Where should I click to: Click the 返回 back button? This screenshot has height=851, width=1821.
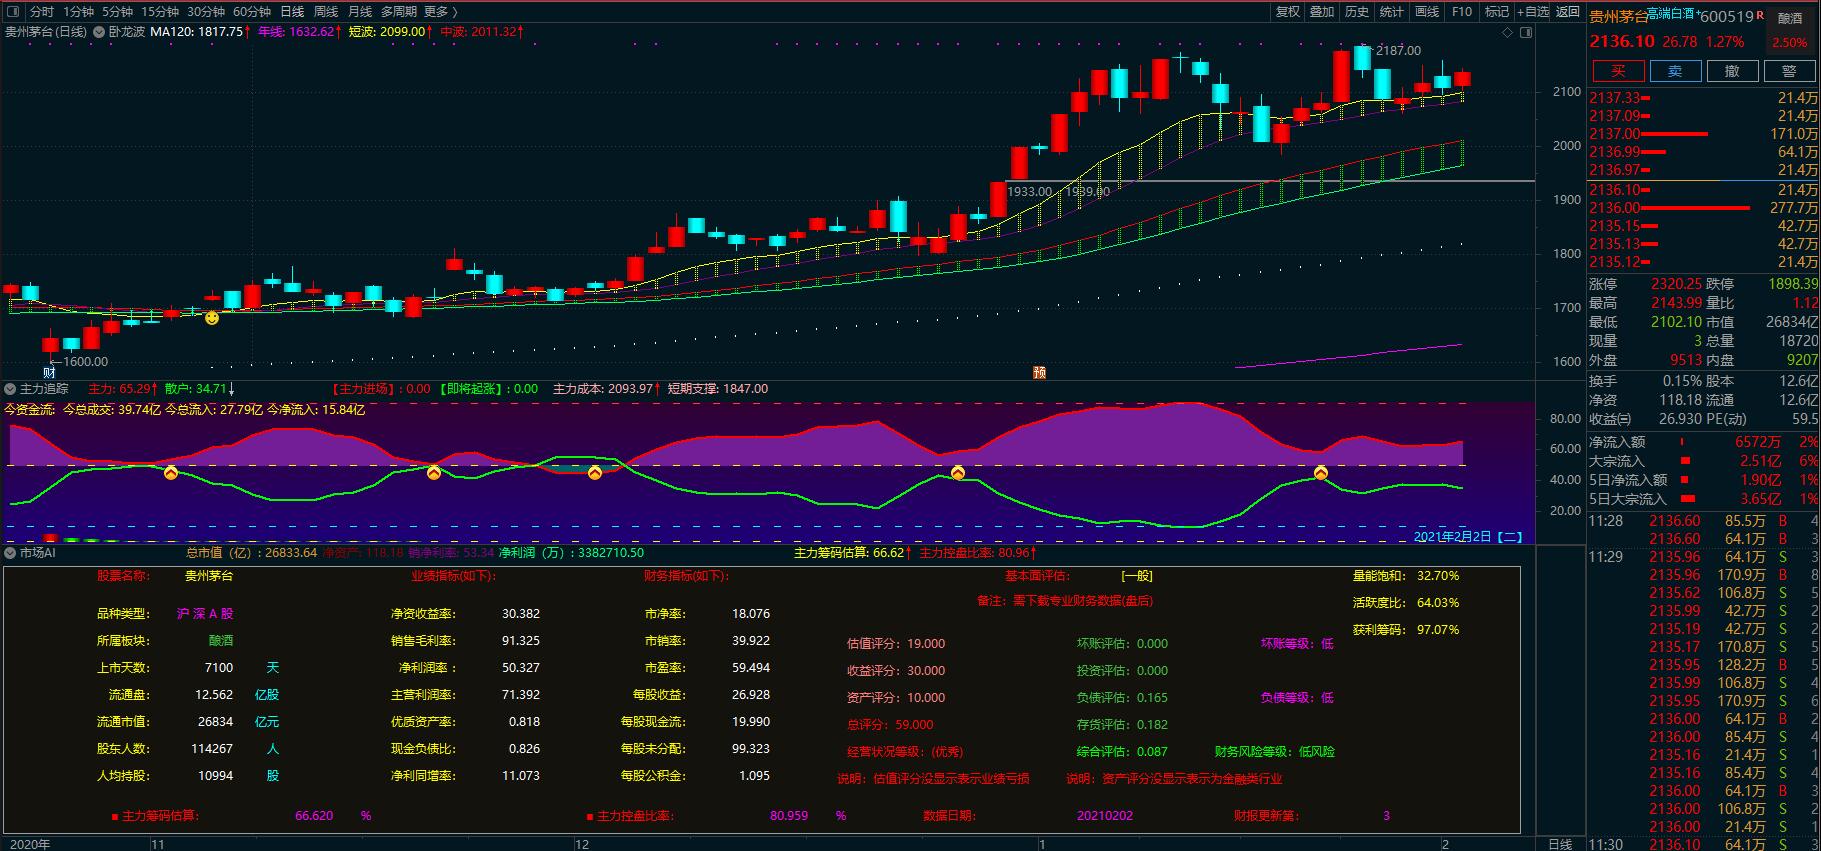[x=1568, y=12]
